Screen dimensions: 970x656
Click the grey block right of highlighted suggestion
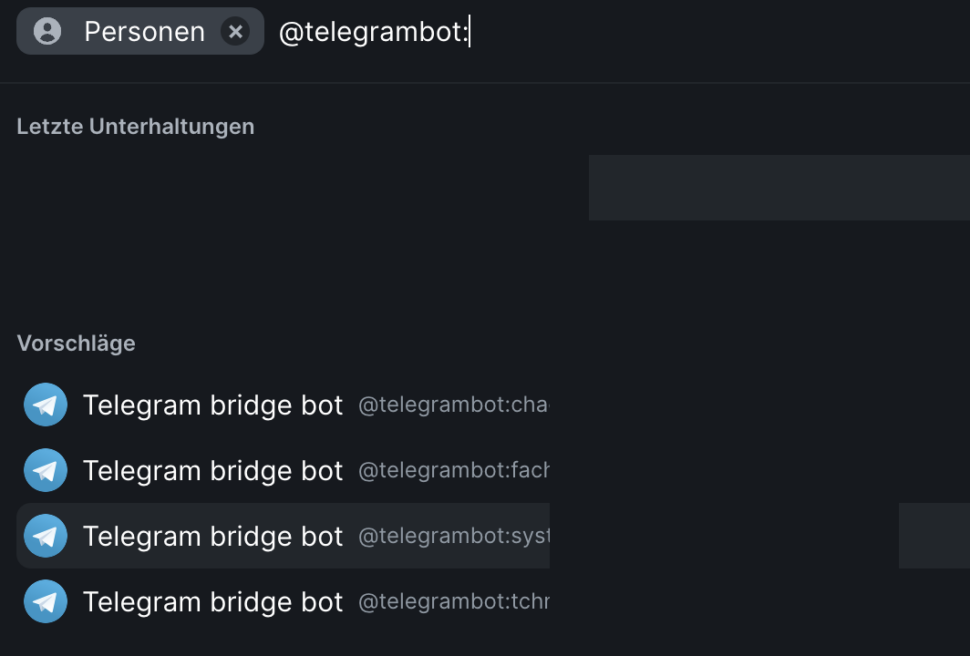point(933,536)
